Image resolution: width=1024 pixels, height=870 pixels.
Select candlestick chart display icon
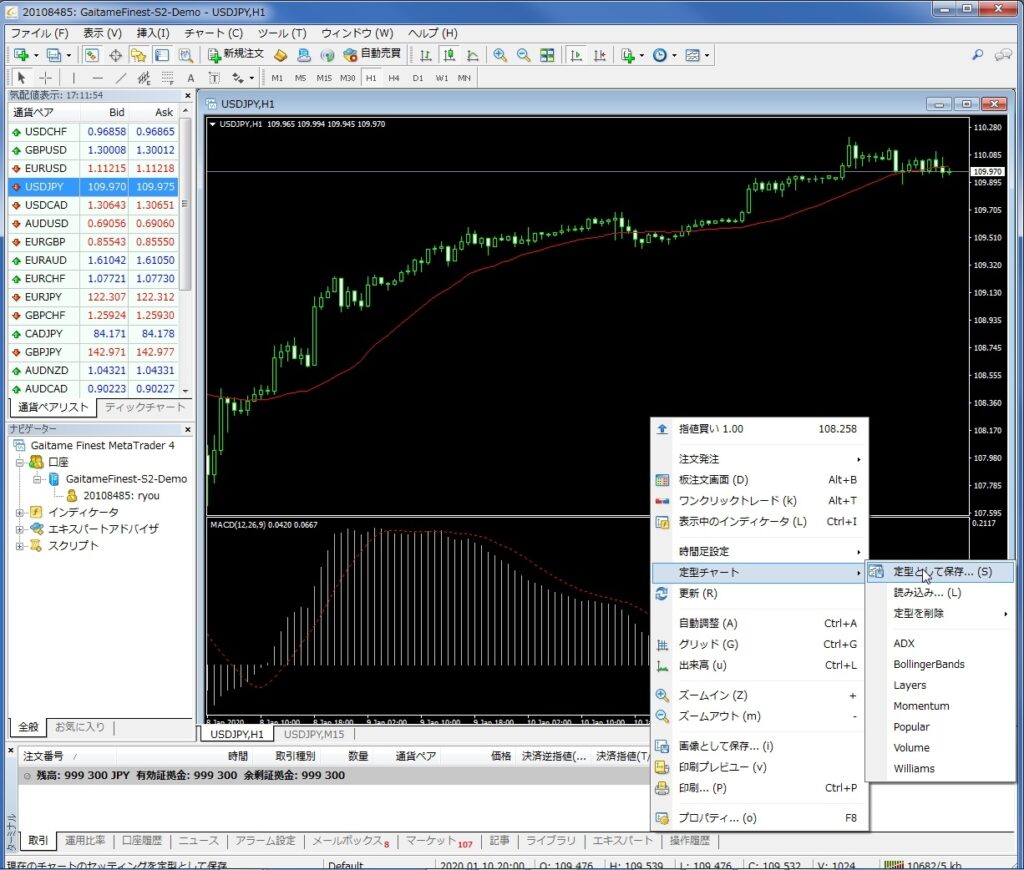pos(449,55)
